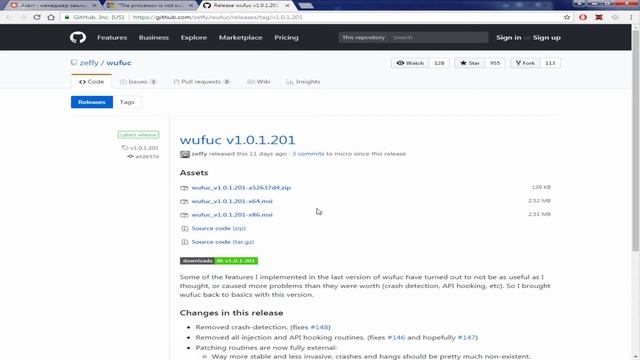Click the browser address bar URL

coord(218,17)
